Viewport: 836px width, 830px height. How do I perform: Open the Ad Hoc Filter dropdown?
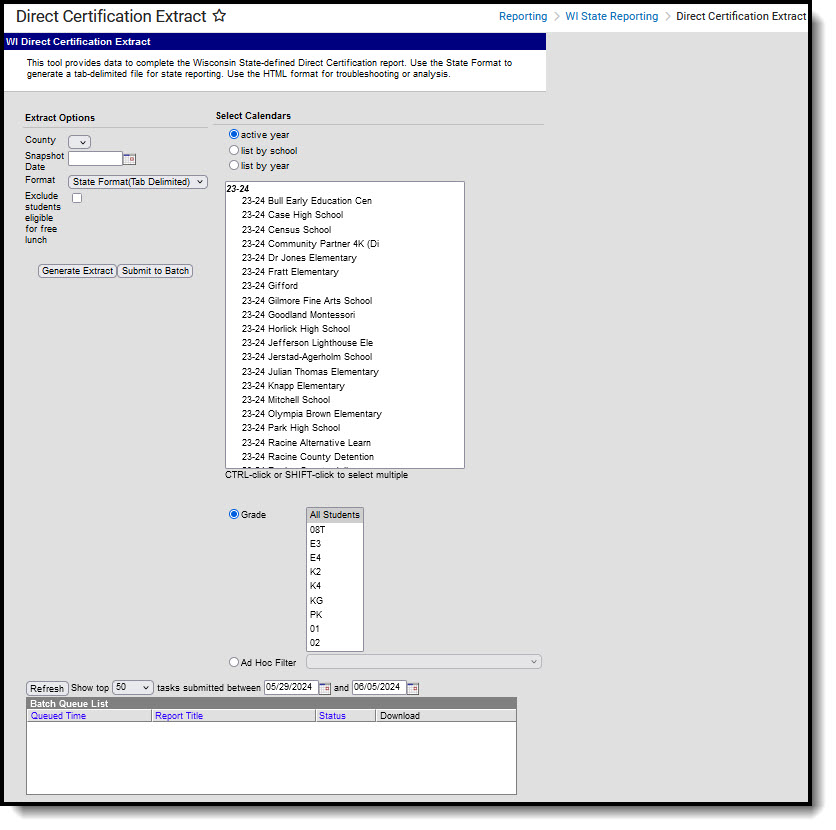424,662
